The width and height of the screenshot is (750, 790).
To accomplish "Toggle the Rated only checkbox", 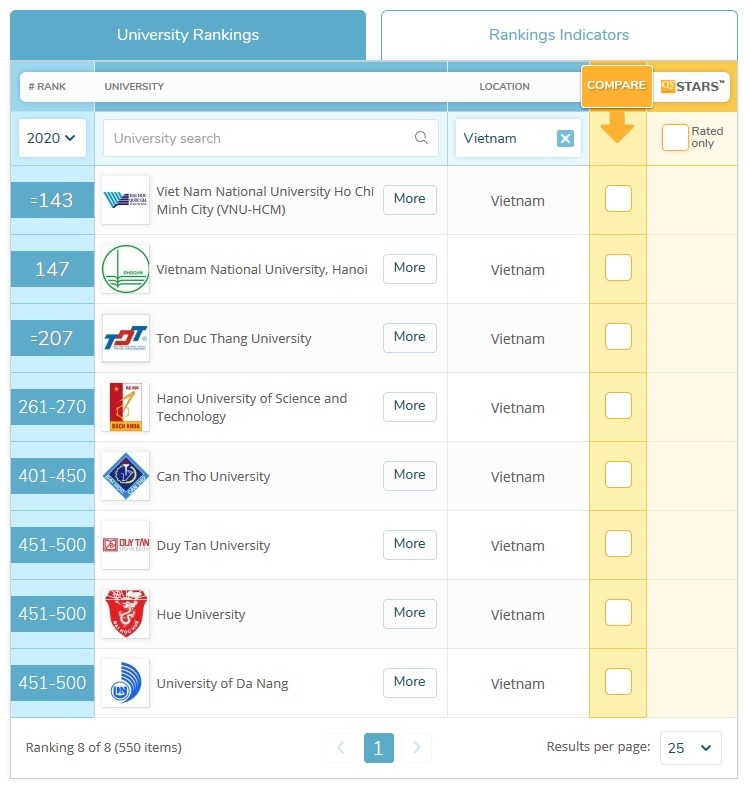I will point(675,137).
